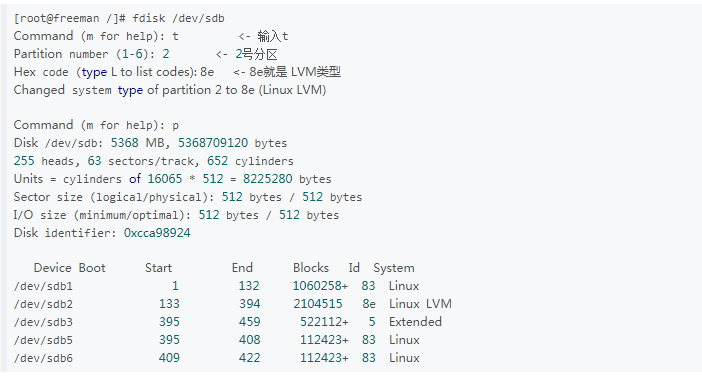Click '1060258+' blocks value
The image size is (702, 376).
321,286
